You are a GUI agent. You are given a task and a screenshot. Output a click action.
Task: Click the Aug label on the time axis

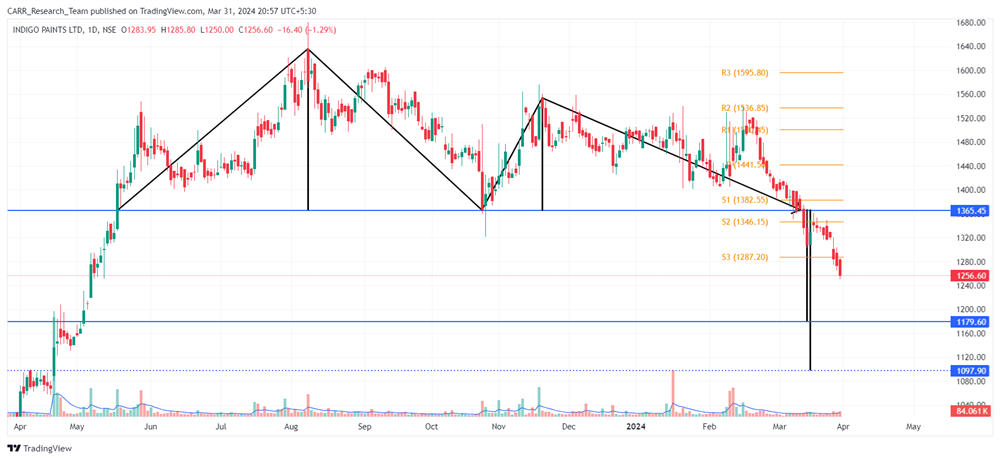point(291,426)
